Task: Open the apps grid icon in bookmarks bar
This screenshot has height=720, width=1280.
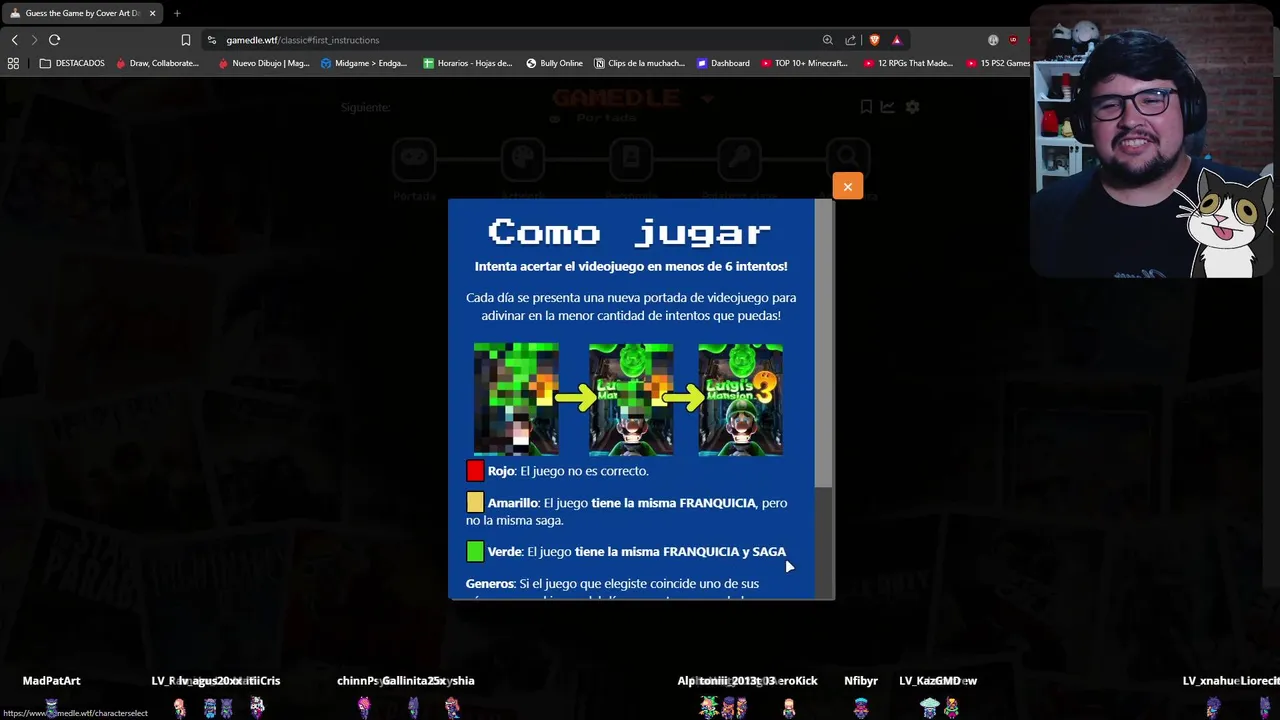Action: tap(13, 63)
